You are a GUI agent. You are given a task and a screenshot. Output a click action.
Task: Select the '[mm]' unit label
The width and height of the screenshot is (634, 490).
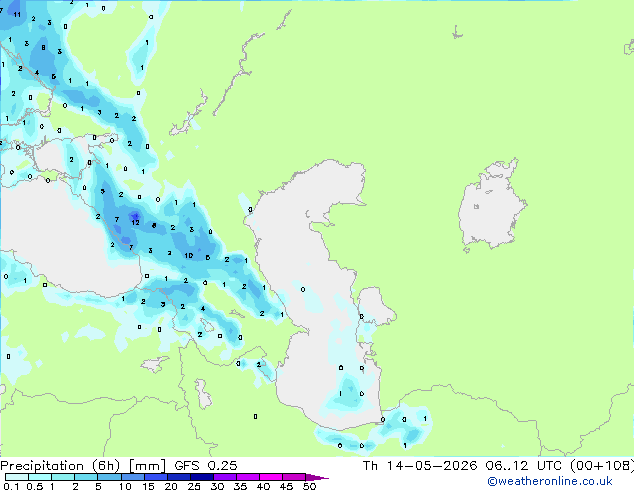coord(147,466)
